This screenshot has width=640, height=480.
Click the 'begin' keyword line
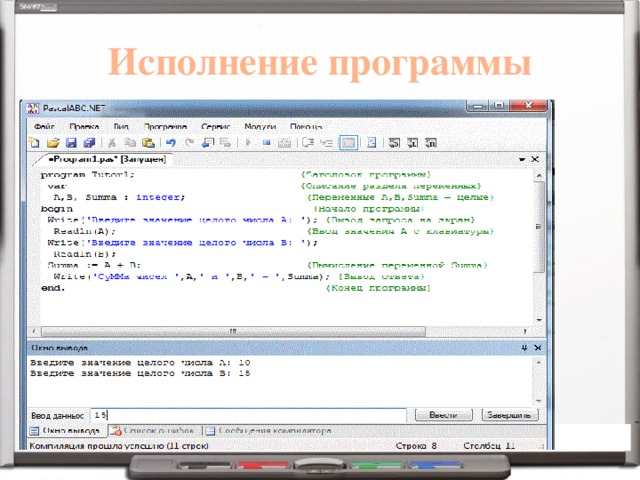(57, 209)
